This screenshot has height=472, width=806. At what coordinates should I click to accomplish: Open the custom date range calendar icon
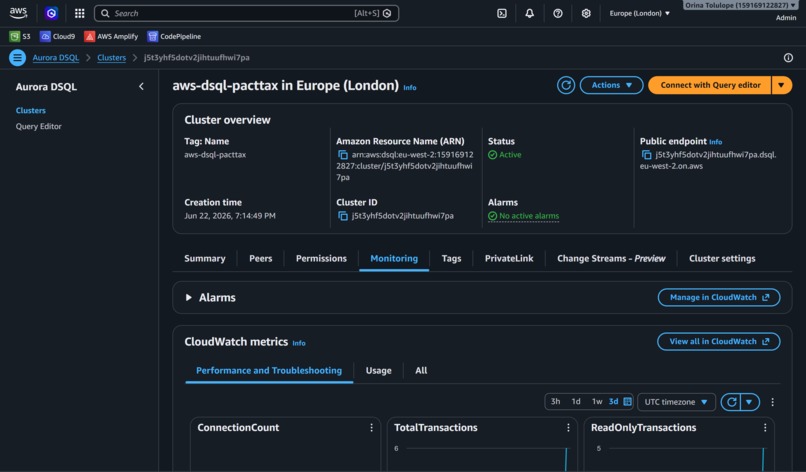tap(628, 402)
